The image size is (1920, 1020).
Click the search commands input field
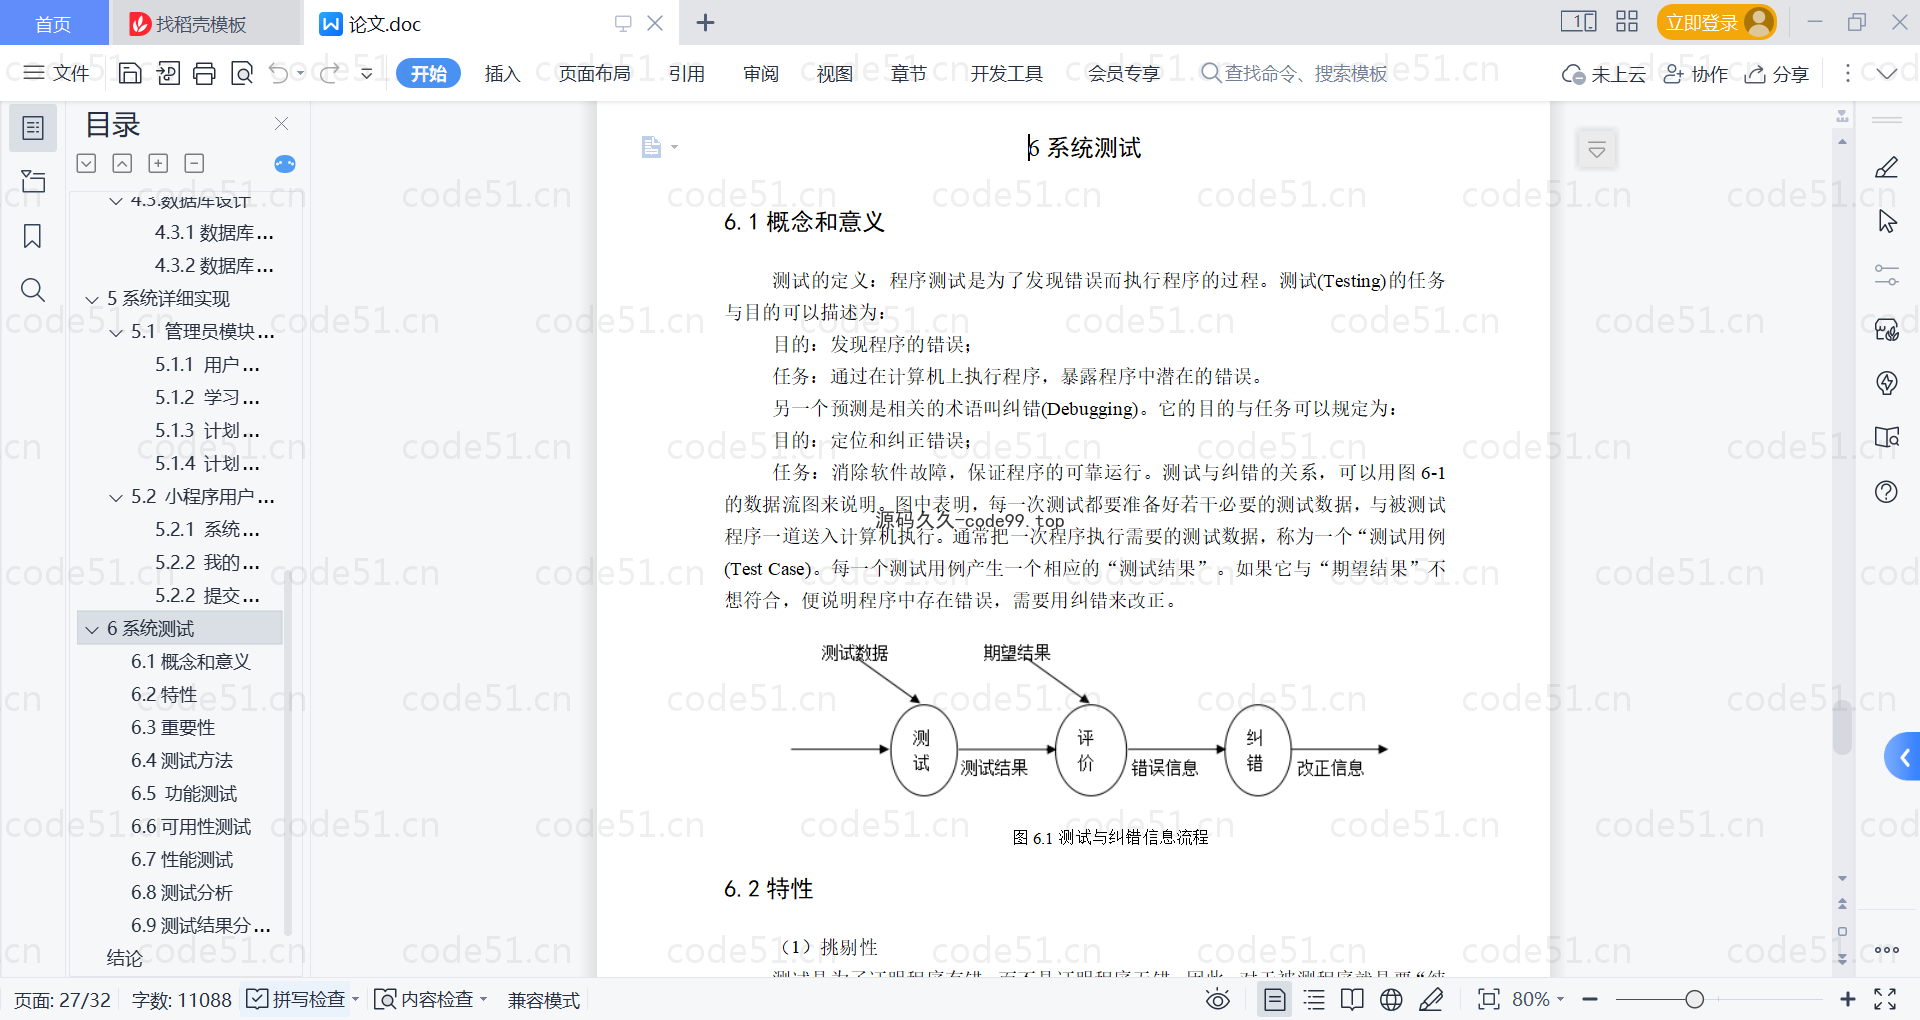[1295, 73]
